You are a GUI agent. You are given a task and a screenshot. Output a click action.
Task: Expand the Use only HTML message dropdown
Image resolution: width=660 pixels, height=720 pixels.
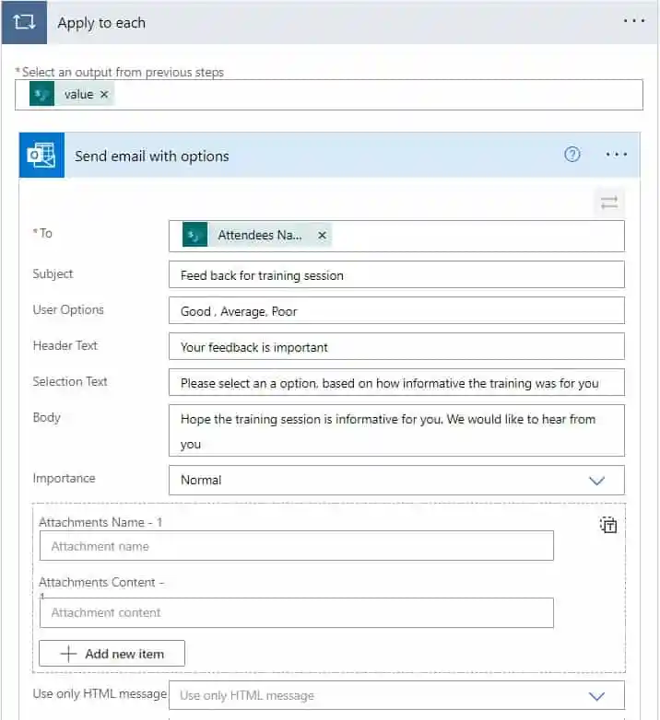click(x=597, y=696)
